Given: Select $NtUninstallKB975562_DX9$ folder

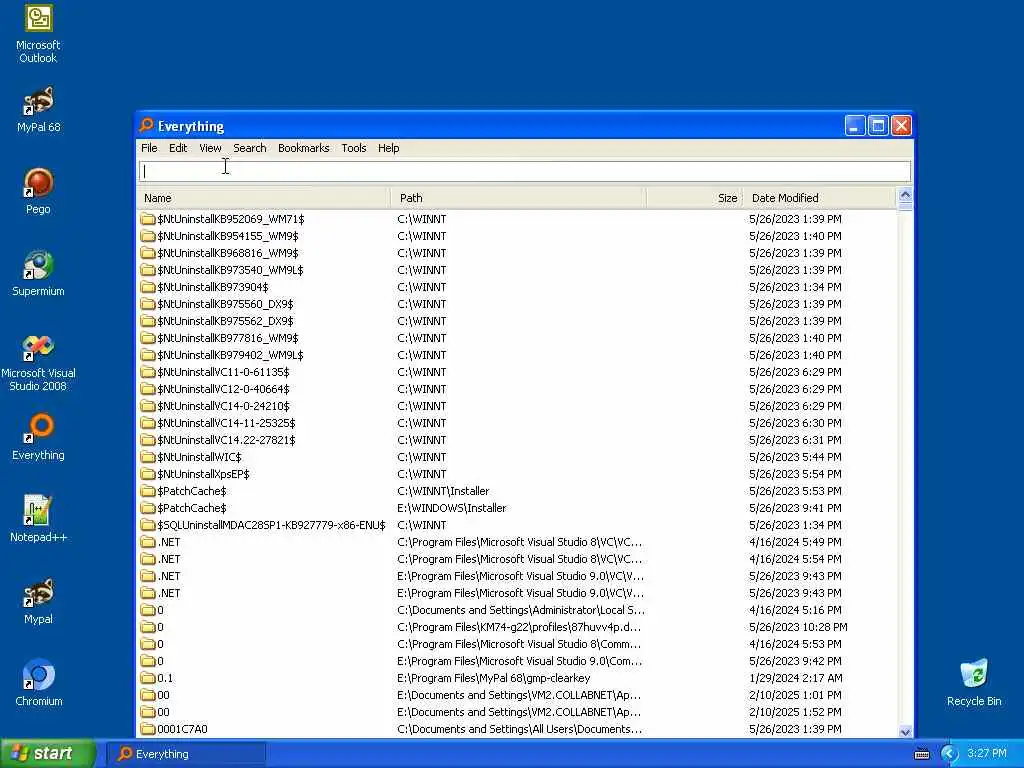Looking at the screenshot, I should (517, 321).
